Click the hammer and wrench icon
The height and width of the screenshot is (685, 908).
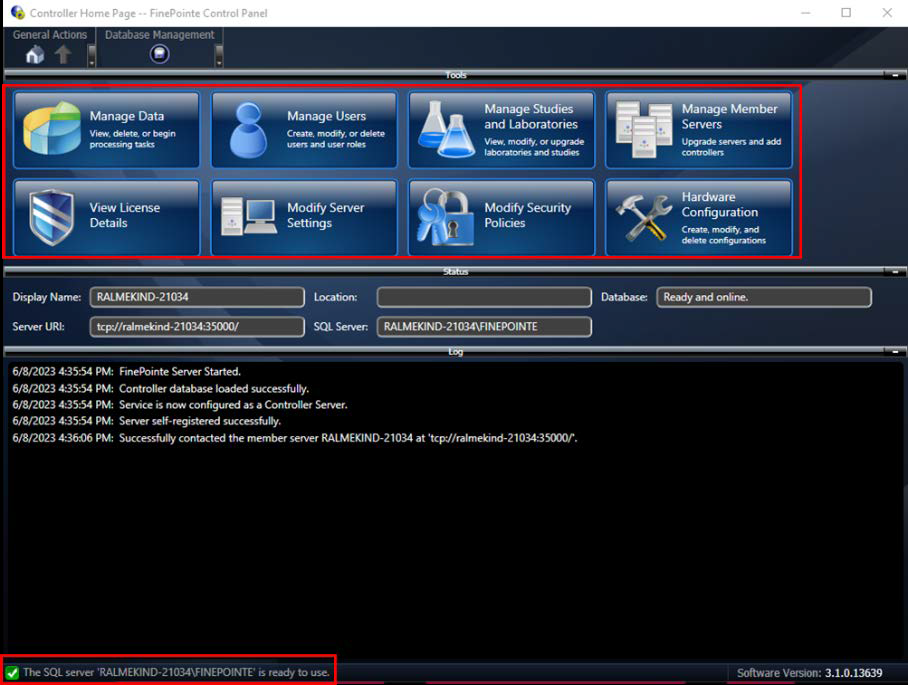point(643,217)
